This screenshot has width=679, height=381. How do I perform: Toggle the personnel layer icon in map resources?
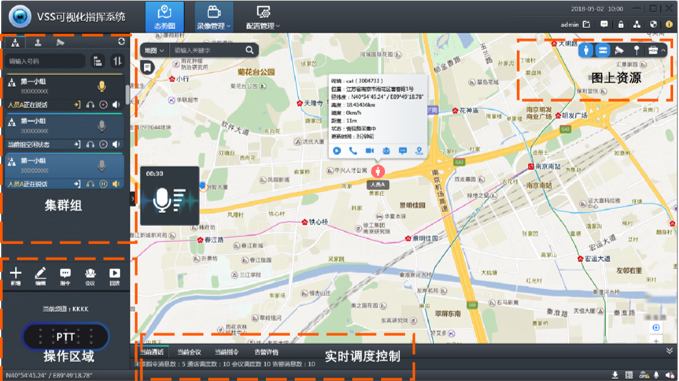point(586,50)
